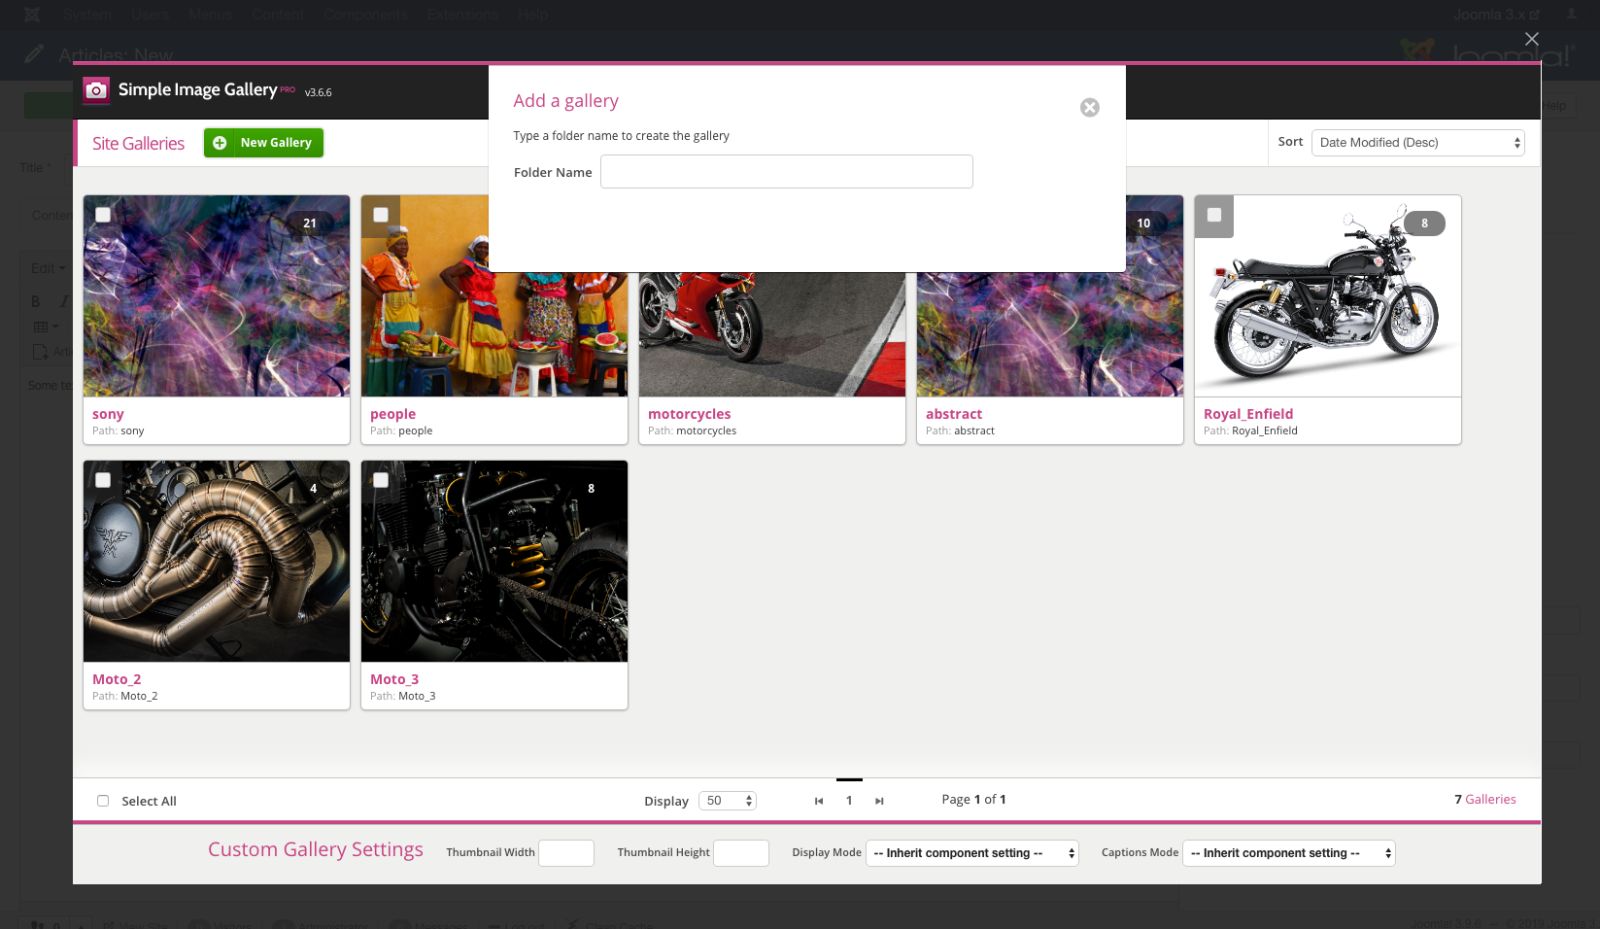
Task: Select page number 1 in pagination
Action: pos(849,801)
